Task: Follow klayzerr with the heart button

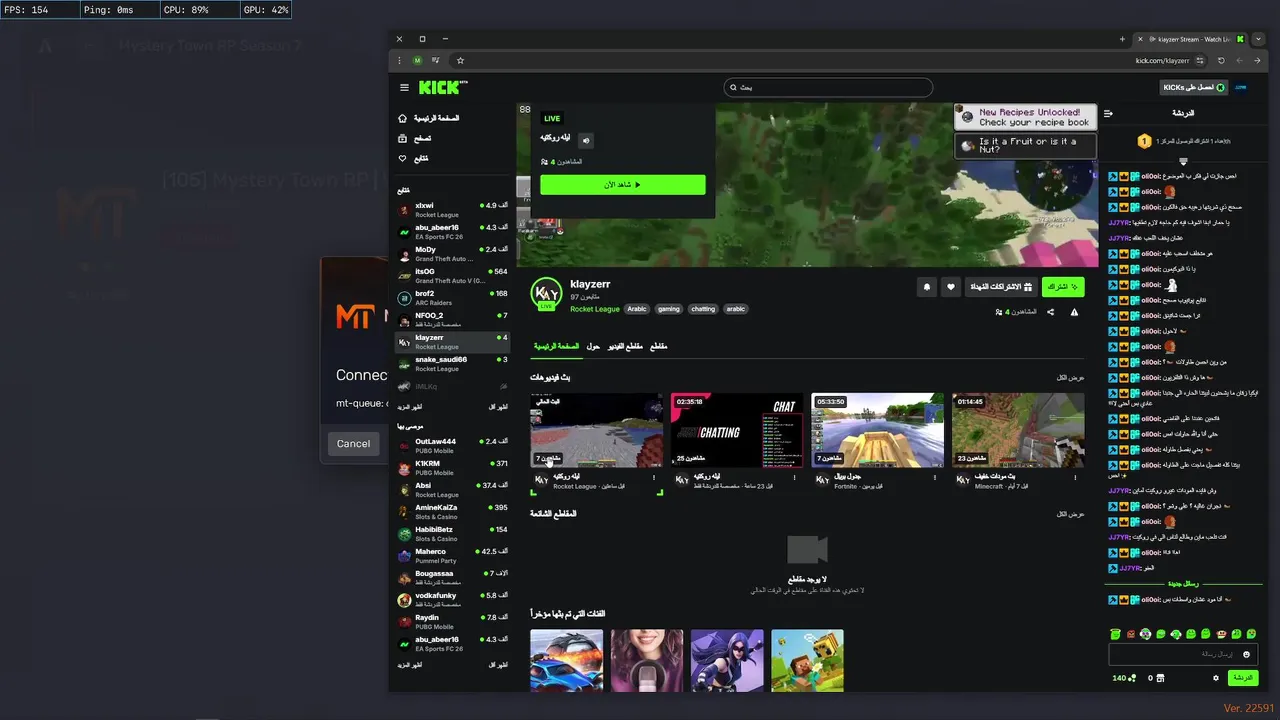Action: tap(951, 287)
